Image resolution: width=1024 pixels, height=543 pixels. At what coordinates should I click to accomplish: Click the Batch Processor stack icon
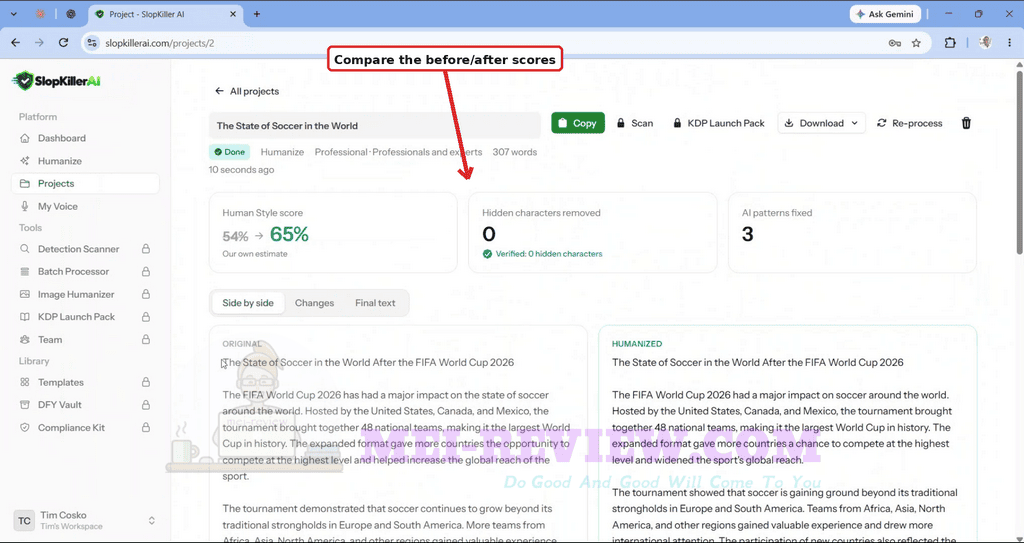tap(25, 271)
